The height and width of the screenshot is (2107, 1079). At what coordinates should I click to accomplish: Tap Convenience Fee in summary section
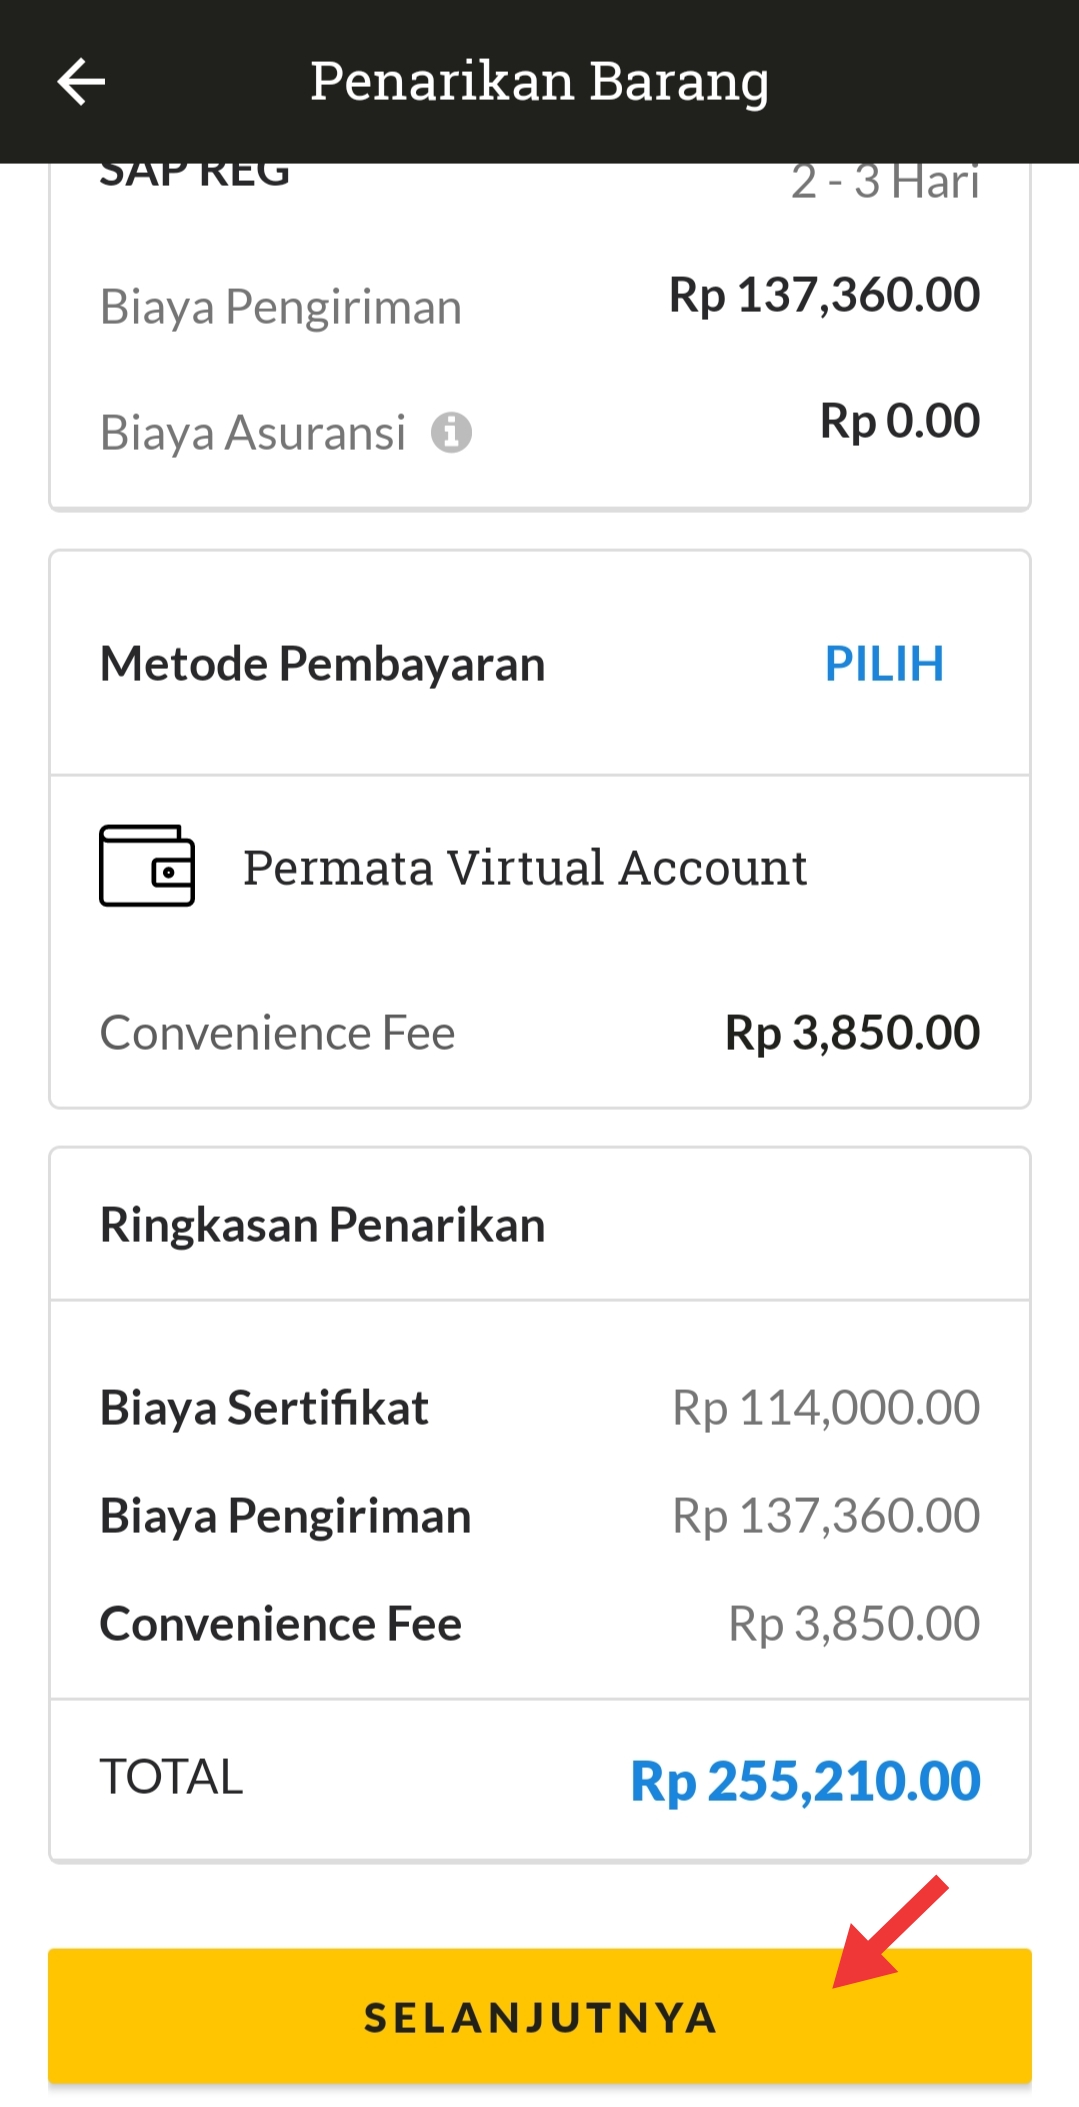(281, 1624)
